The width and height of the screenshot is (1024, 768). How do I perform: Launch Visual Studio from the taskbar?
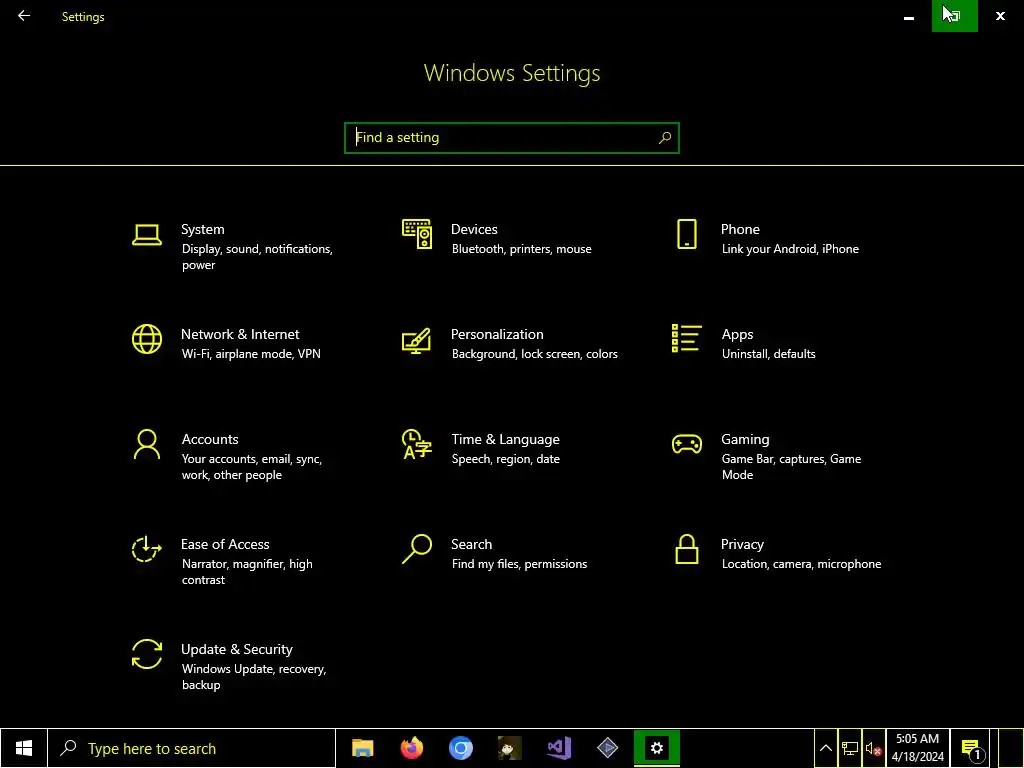click(559, 748)
